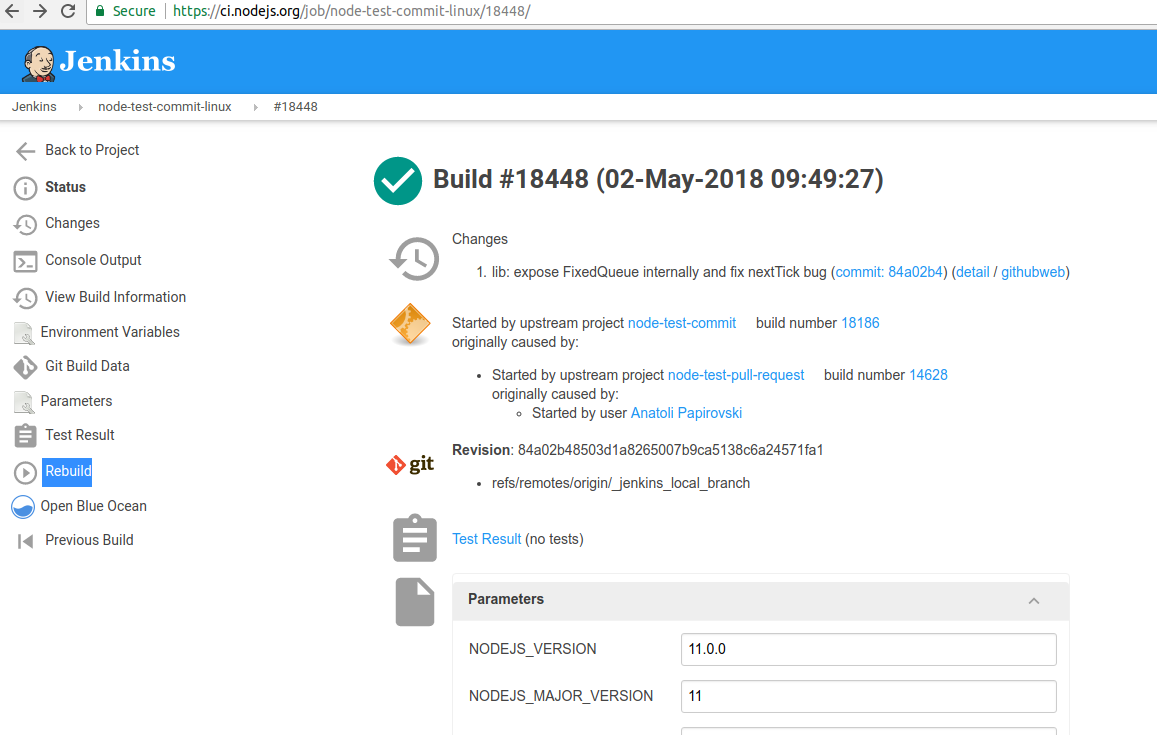Viewport: 1157px width, 735px height.
Task: Expand breadcrumb arrow after node-test-commit-linux
Action: [x=255, y=108]
